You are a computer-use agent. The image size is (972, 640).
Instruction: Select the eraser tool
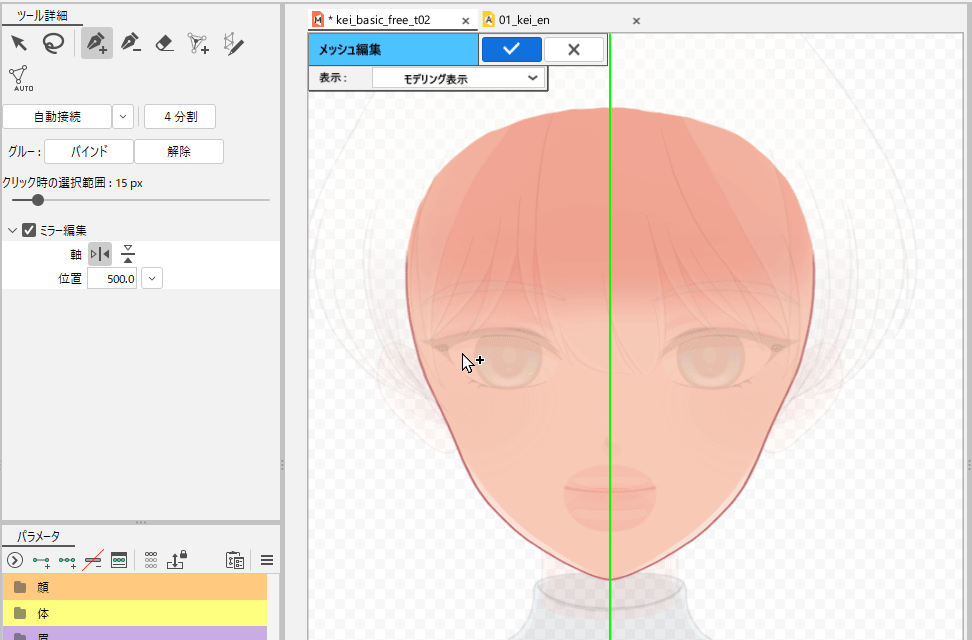tap(165, 43)
